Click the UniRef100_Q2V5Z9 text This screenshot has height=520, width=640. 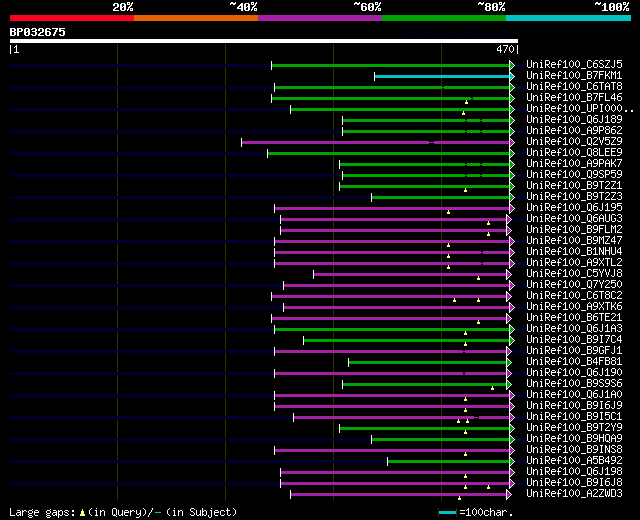574,142
